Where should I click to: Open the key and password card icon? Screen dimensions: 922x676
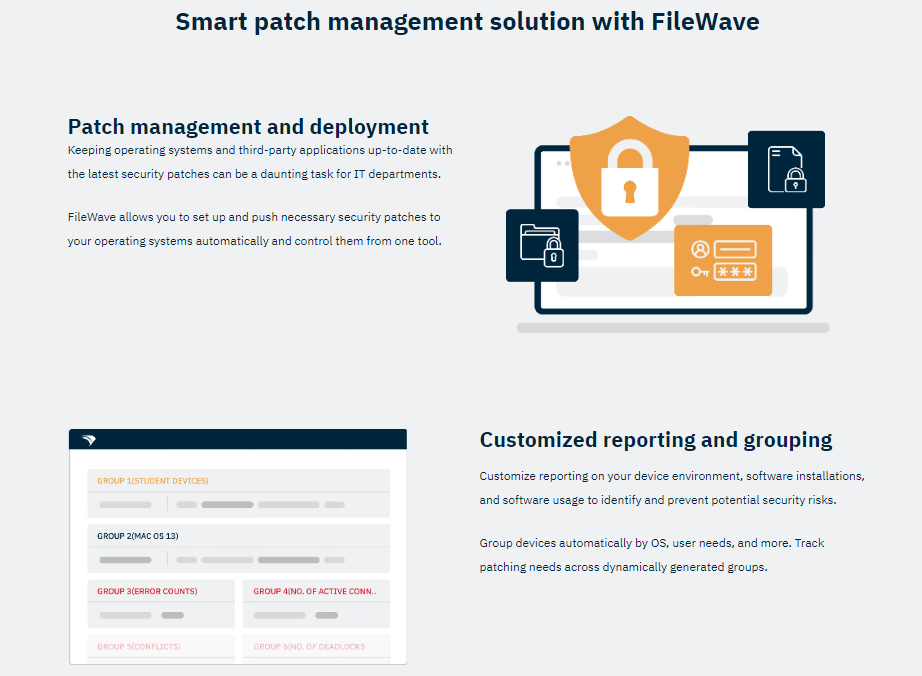pyautogui.click(x=723, y=260)
